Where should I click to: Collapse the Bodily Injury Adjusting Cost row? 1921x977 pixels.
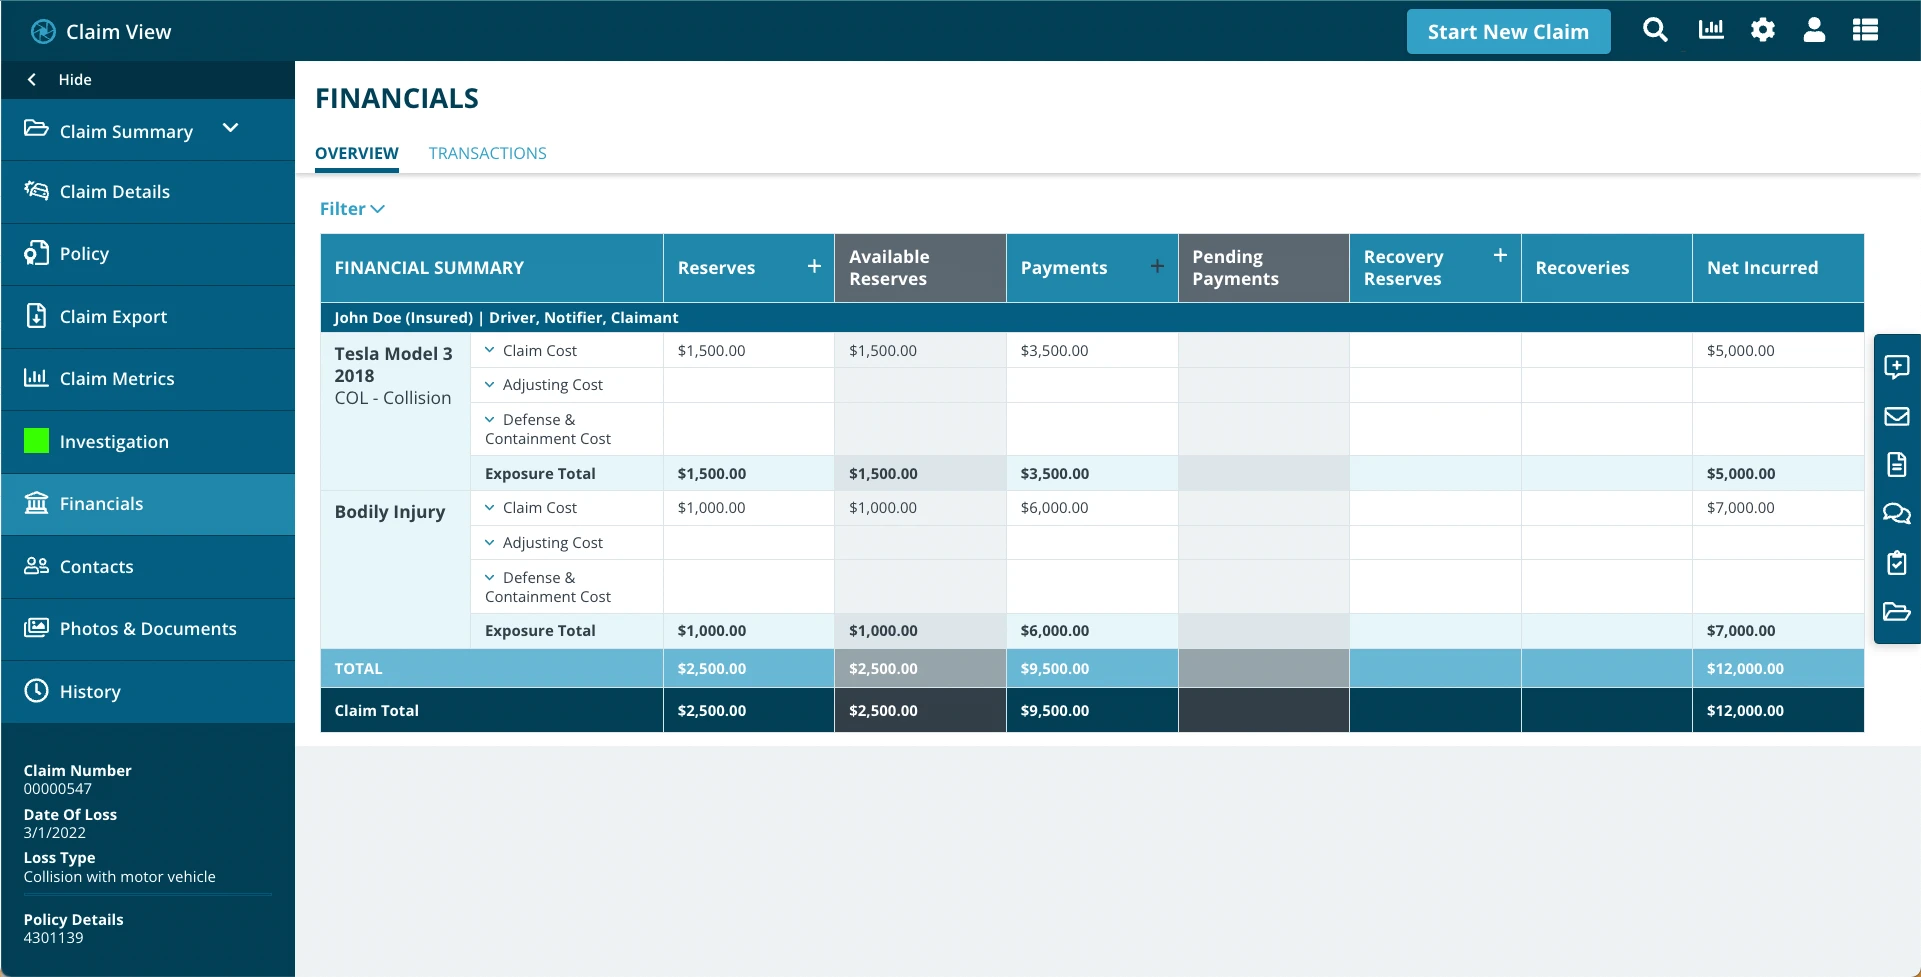click(x=489, y=542)
